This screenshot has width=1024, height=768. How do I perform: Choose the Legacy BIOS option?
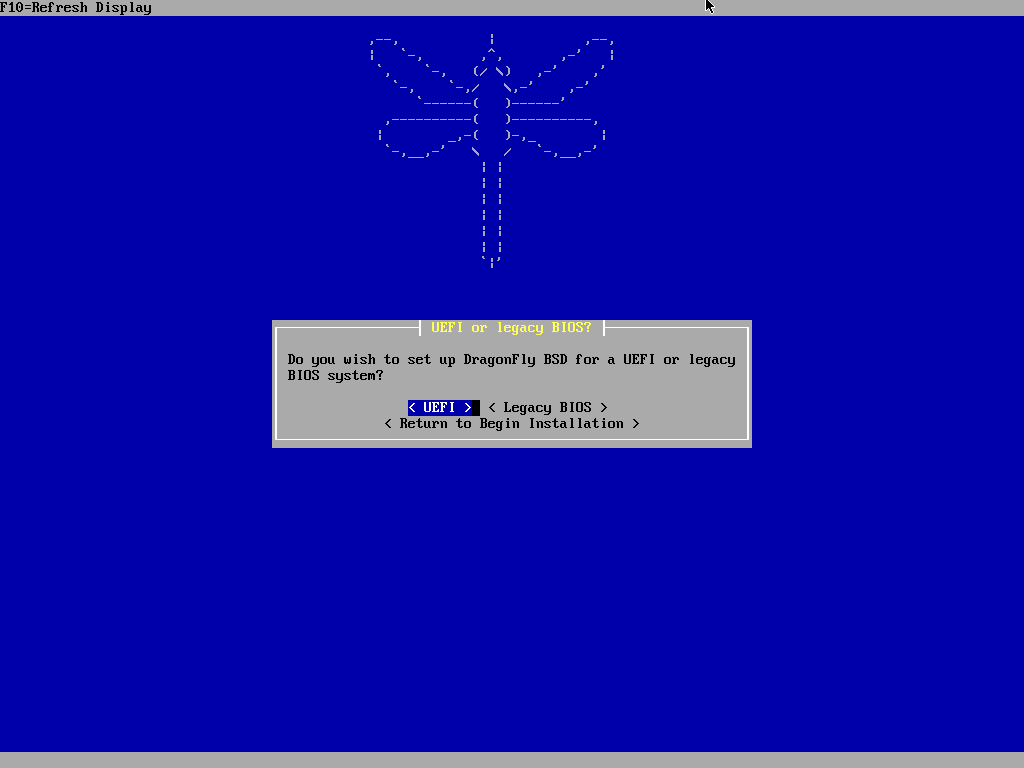547,407
